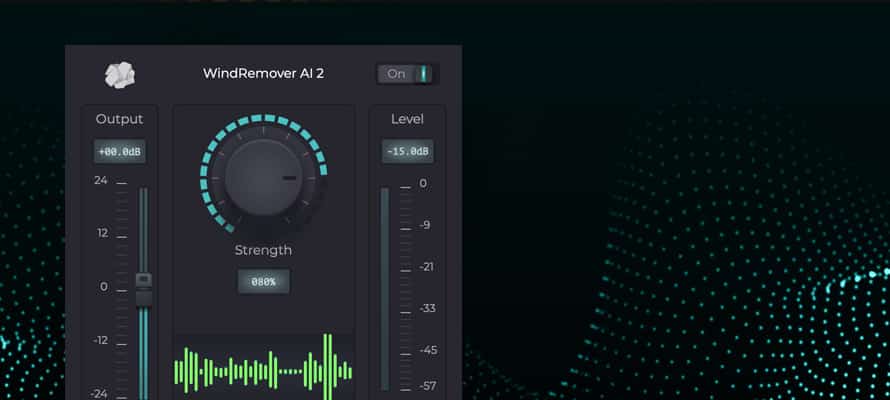Click the -21 mark on Level scale
890x400 pixels.
tap(426, 267)
